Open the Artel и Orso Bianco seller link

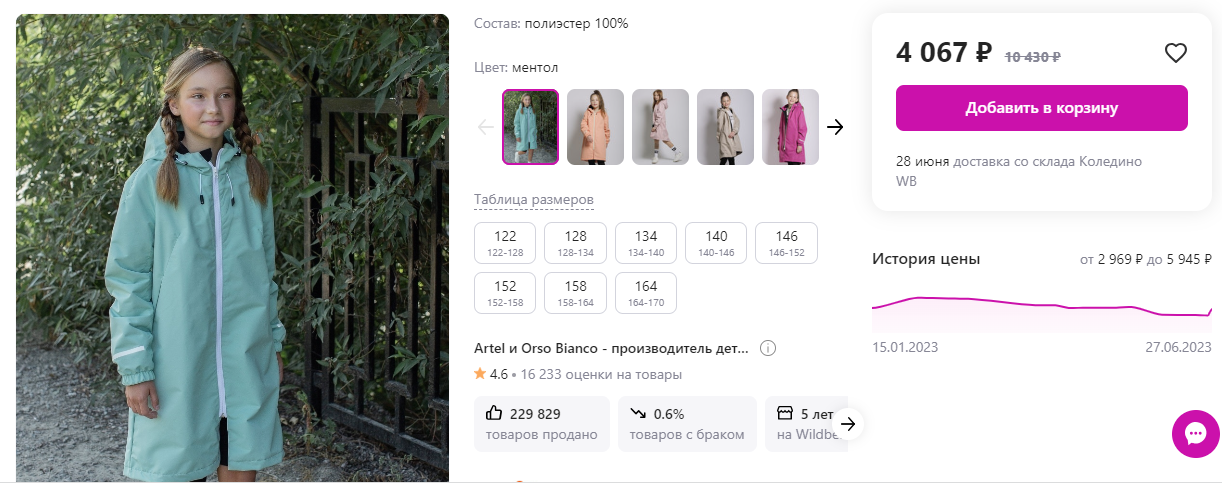(x=611, y=349)
